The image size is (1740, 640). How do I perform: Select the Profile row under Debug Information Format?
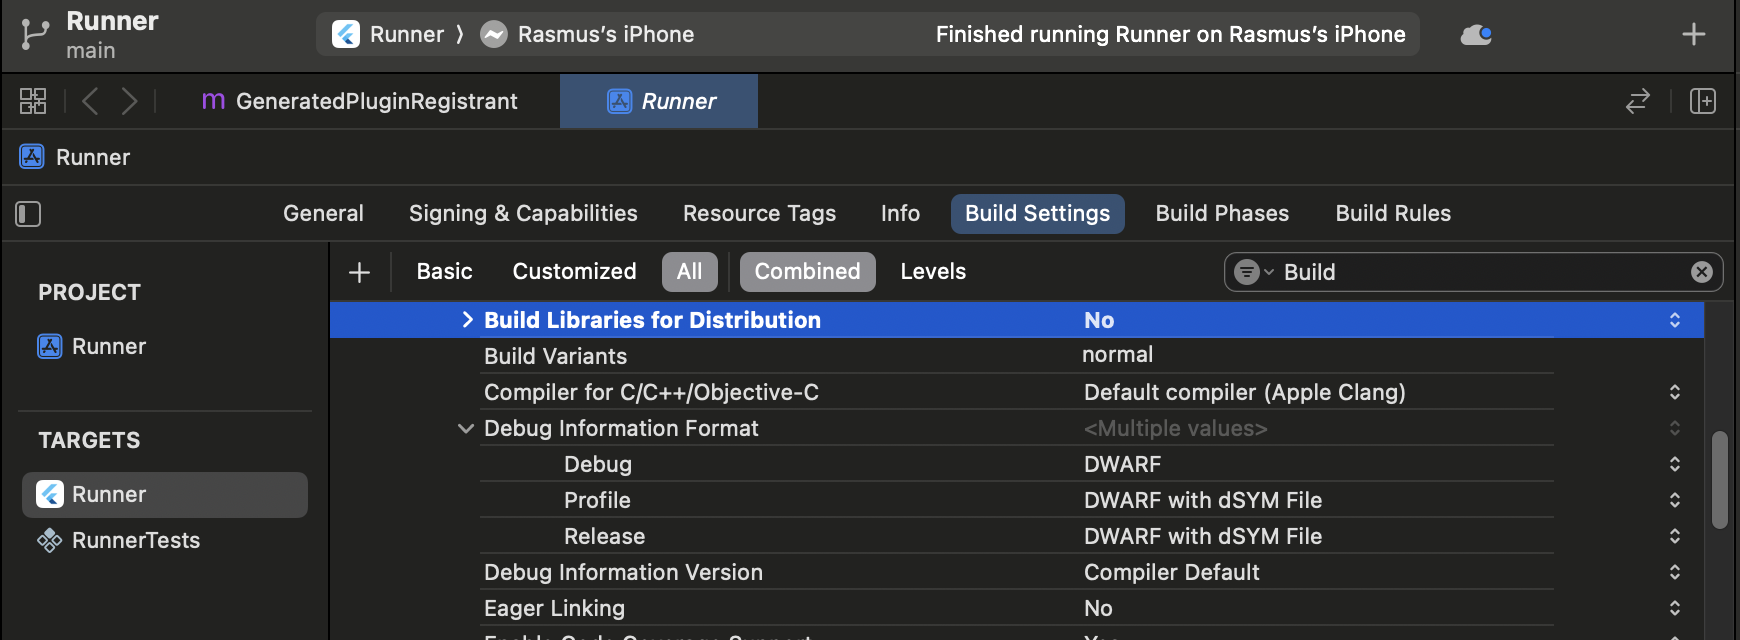point(1017,500)
